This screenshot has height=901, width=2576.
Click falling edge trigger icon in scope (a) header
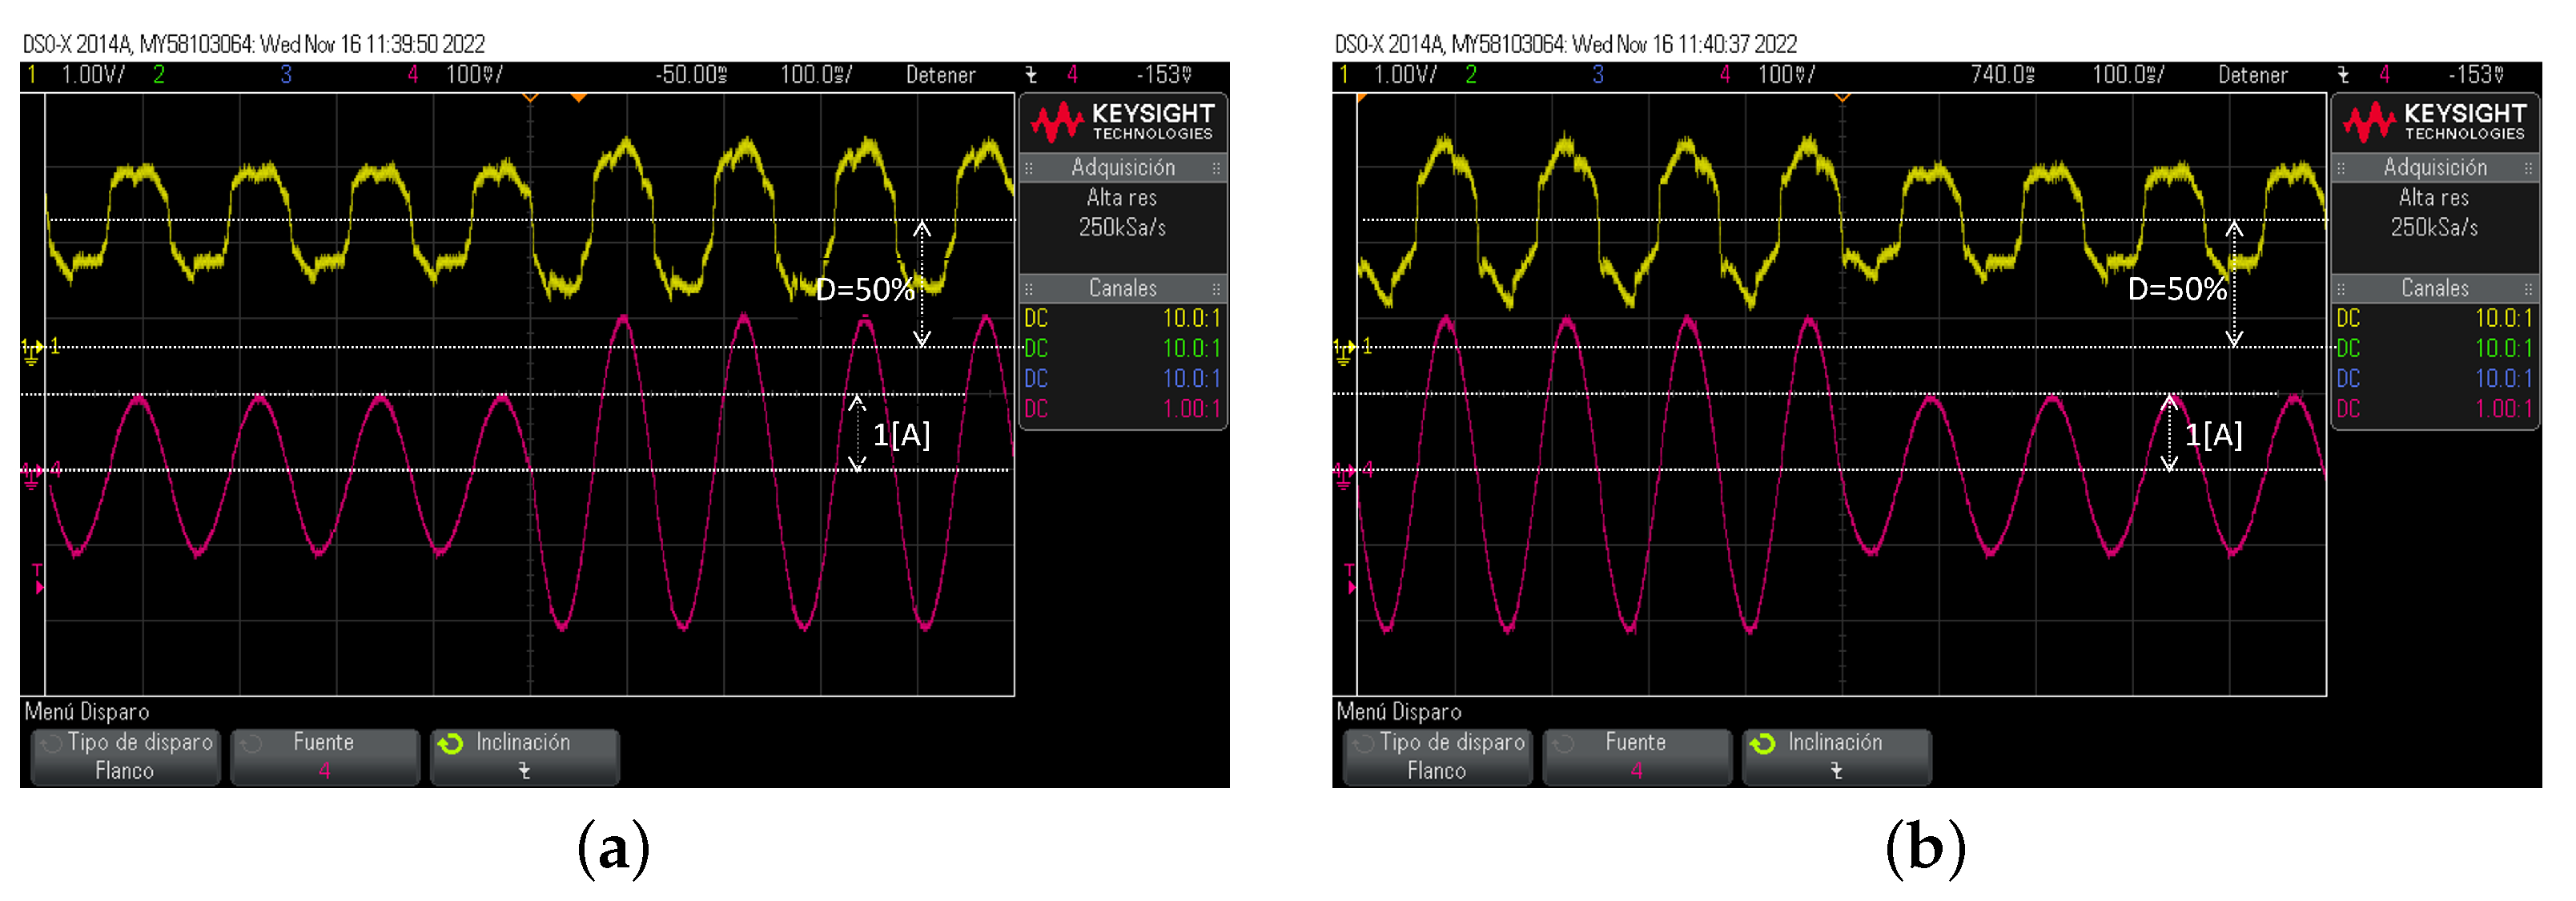click(1031, 75)
